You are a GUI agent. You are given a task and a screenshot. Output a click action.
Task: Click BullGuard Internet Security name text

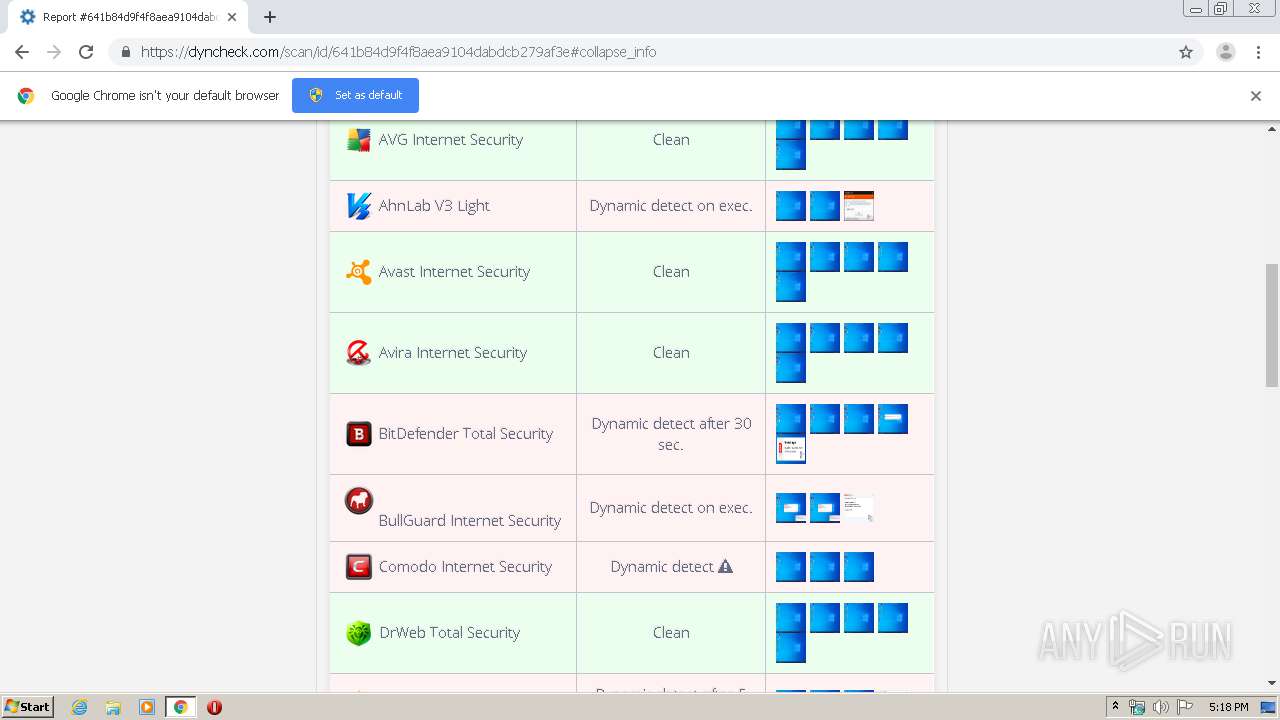coord(469,521)
